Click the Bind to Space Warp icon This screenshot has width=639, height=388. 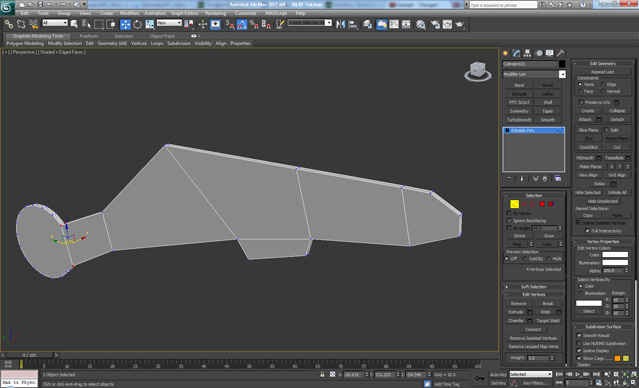click(33, 24)
